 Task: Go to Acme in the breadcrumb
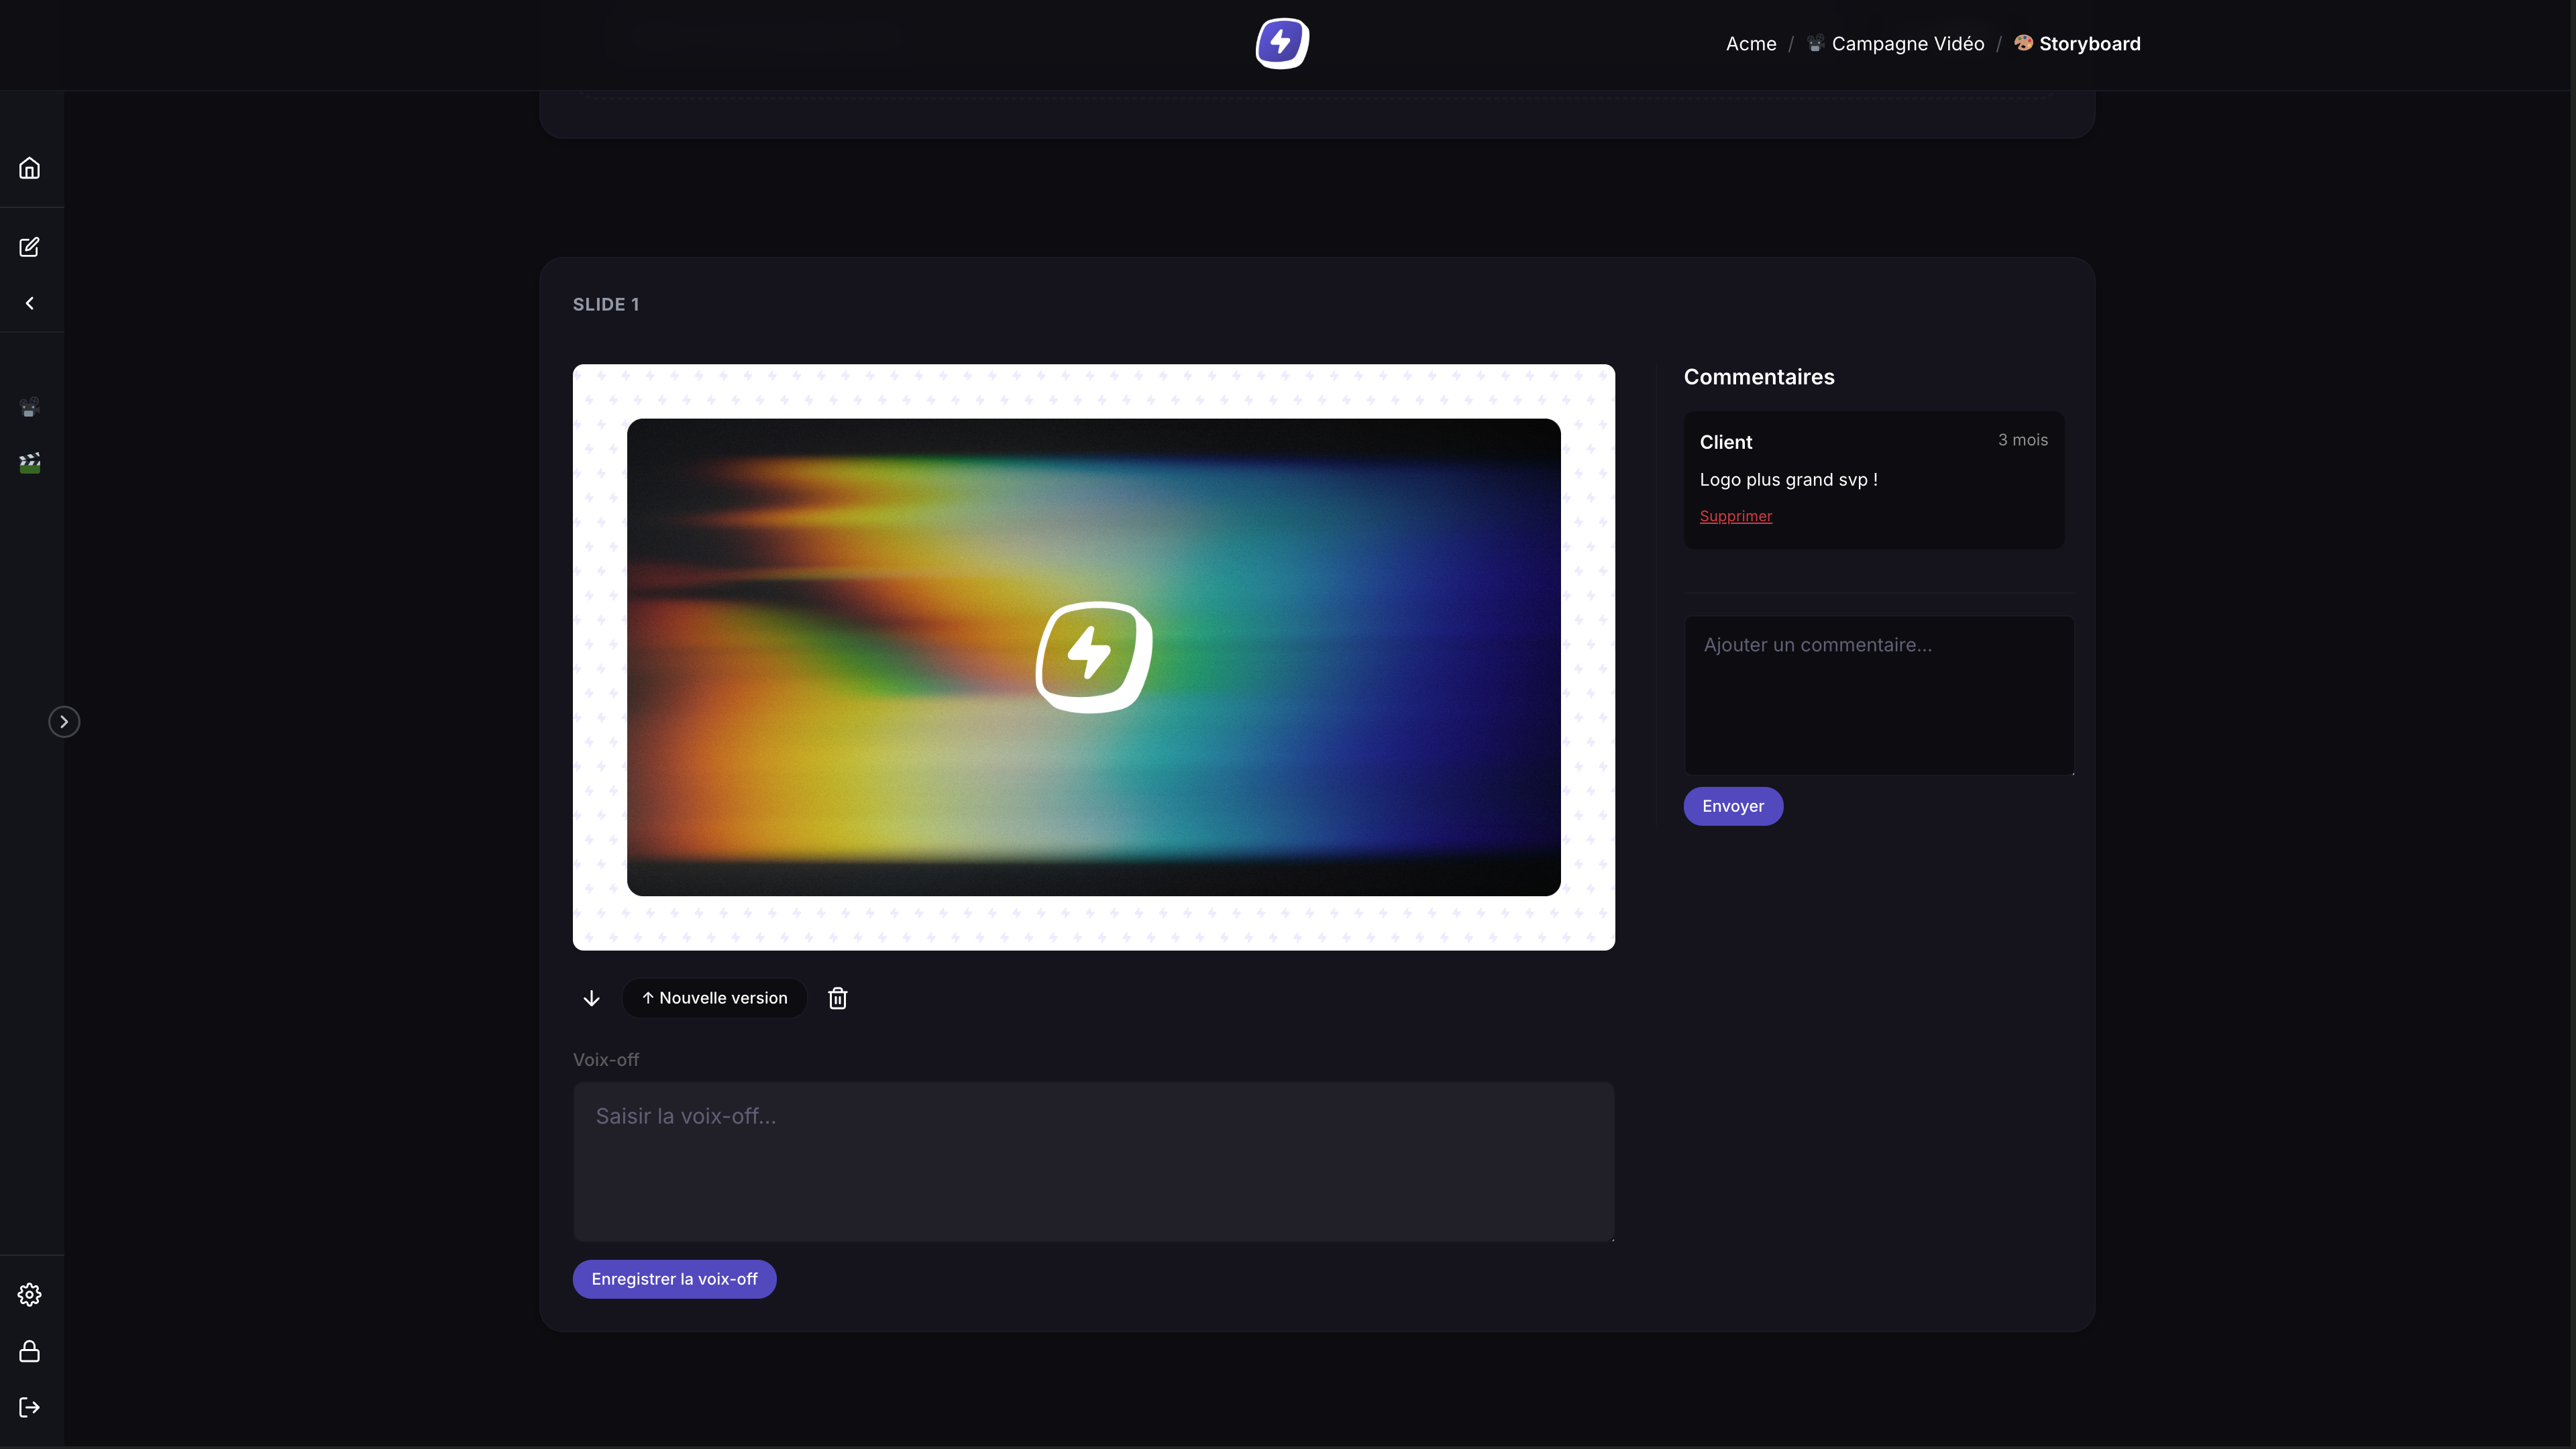click(1751, 44)
